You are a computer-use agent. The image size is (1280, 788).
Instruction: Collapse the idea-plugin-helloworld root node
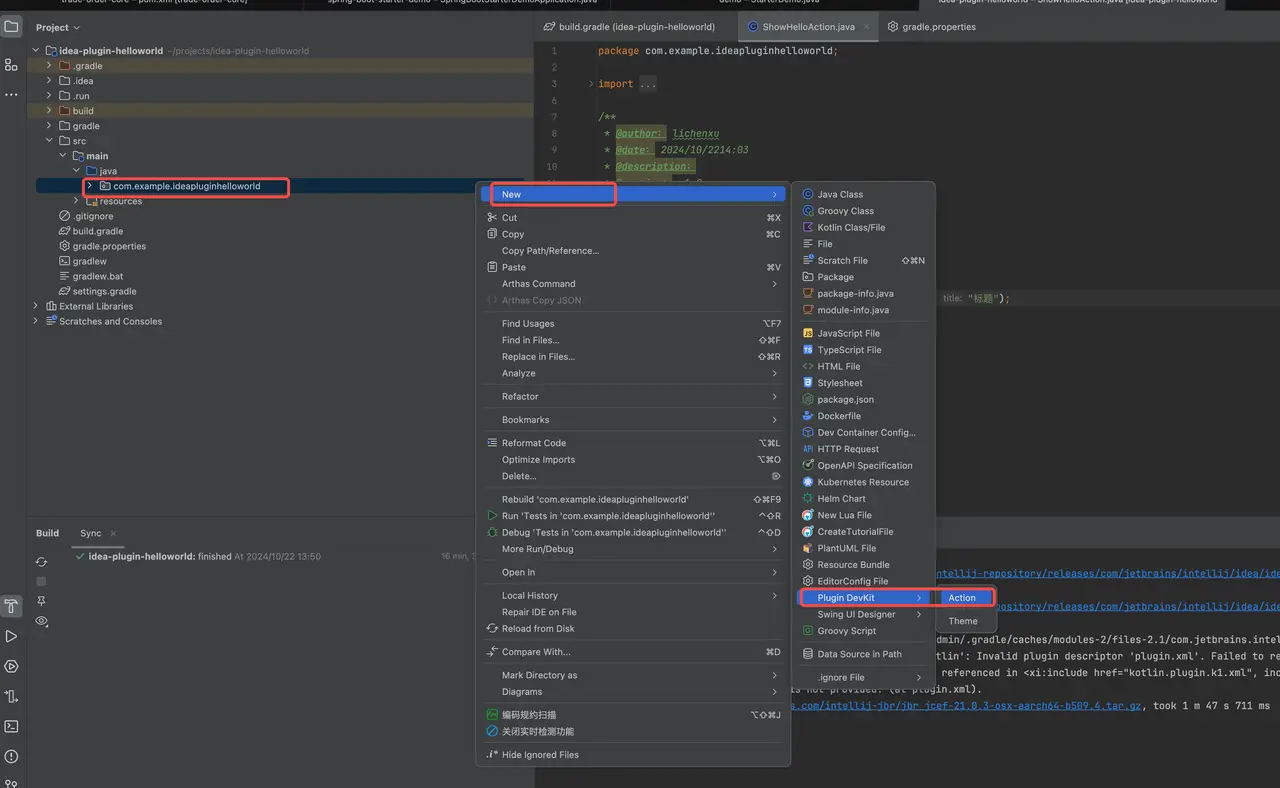(x=35, y=51)
